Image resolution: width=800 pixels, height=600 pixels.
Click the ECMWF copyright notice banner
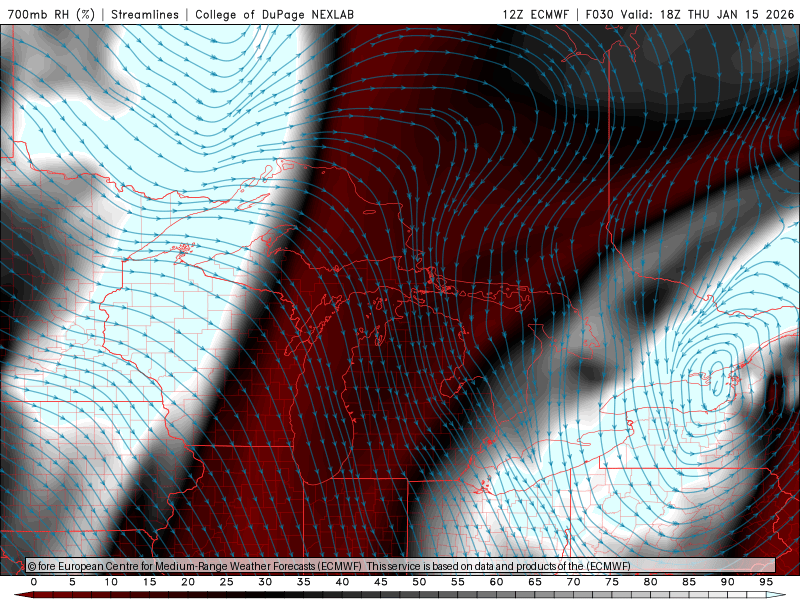(x=401, y=566)
